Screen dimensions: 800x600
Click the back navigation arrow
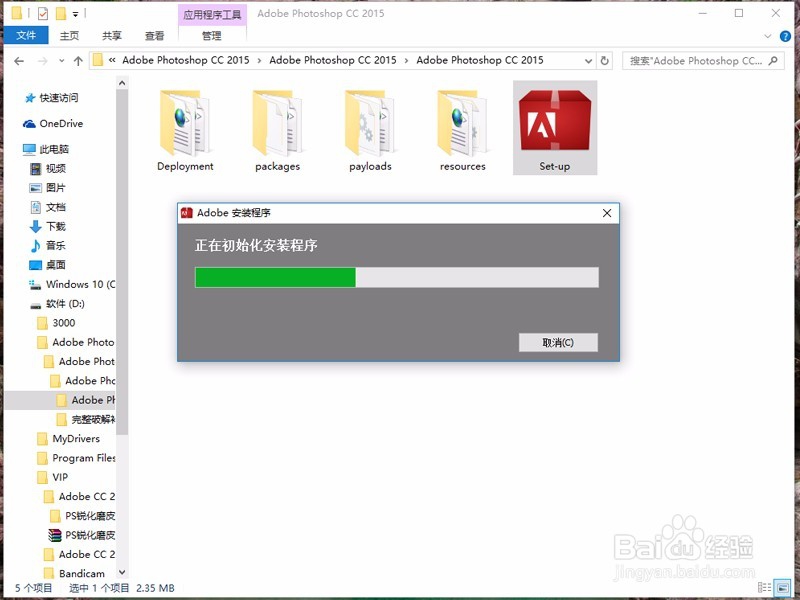pos(18,60)
